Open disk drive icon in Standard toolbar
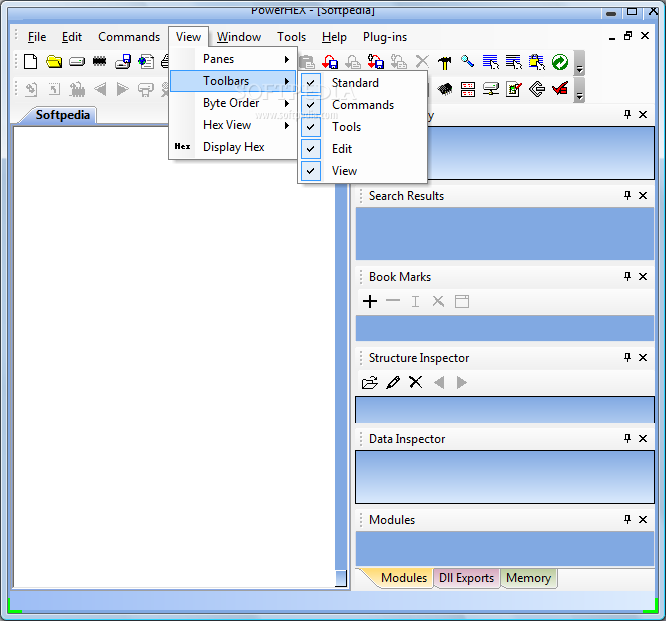666x621 pixels. click(x=77, y=62)
